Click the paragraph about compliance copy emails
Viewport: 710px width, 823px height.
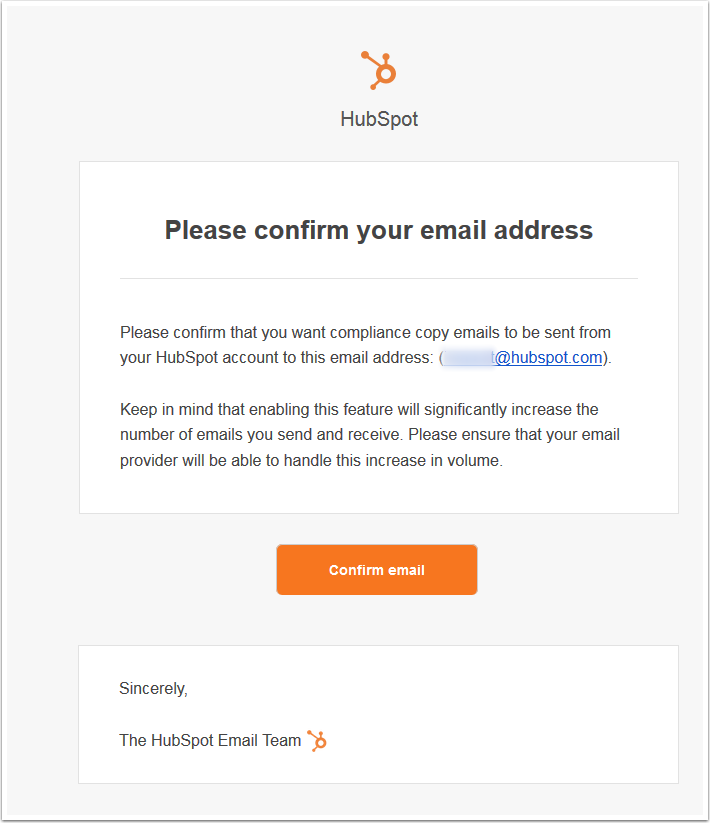[366, 345]
